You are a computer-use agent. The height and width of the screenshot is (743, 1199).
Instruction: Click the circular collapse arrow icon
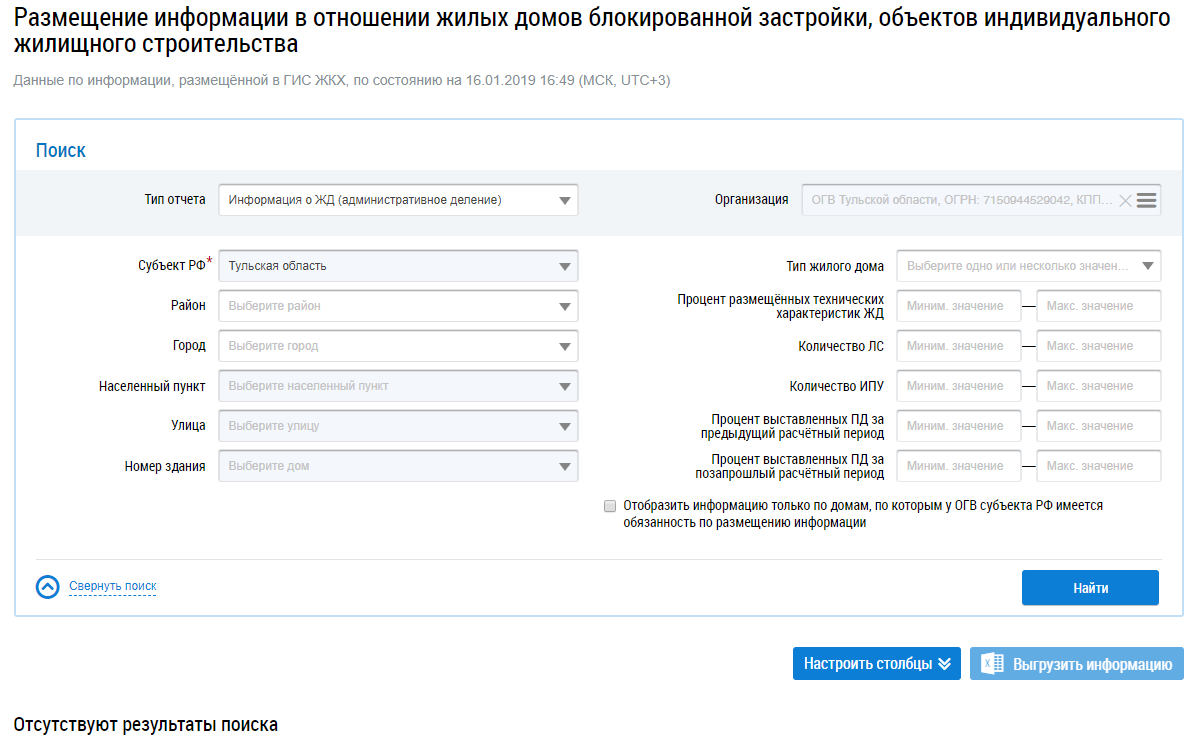(x=48, y=587)
